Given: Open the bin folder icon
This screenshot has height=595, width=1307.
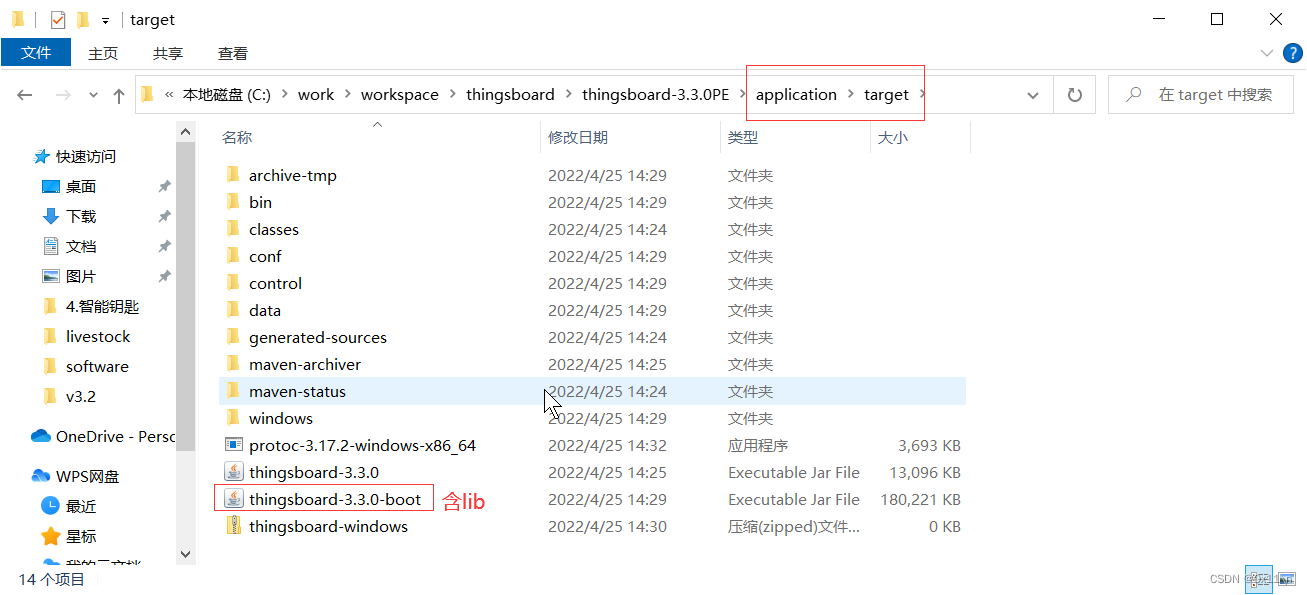Looking at the screenshot, I should (x=233, y=202).
